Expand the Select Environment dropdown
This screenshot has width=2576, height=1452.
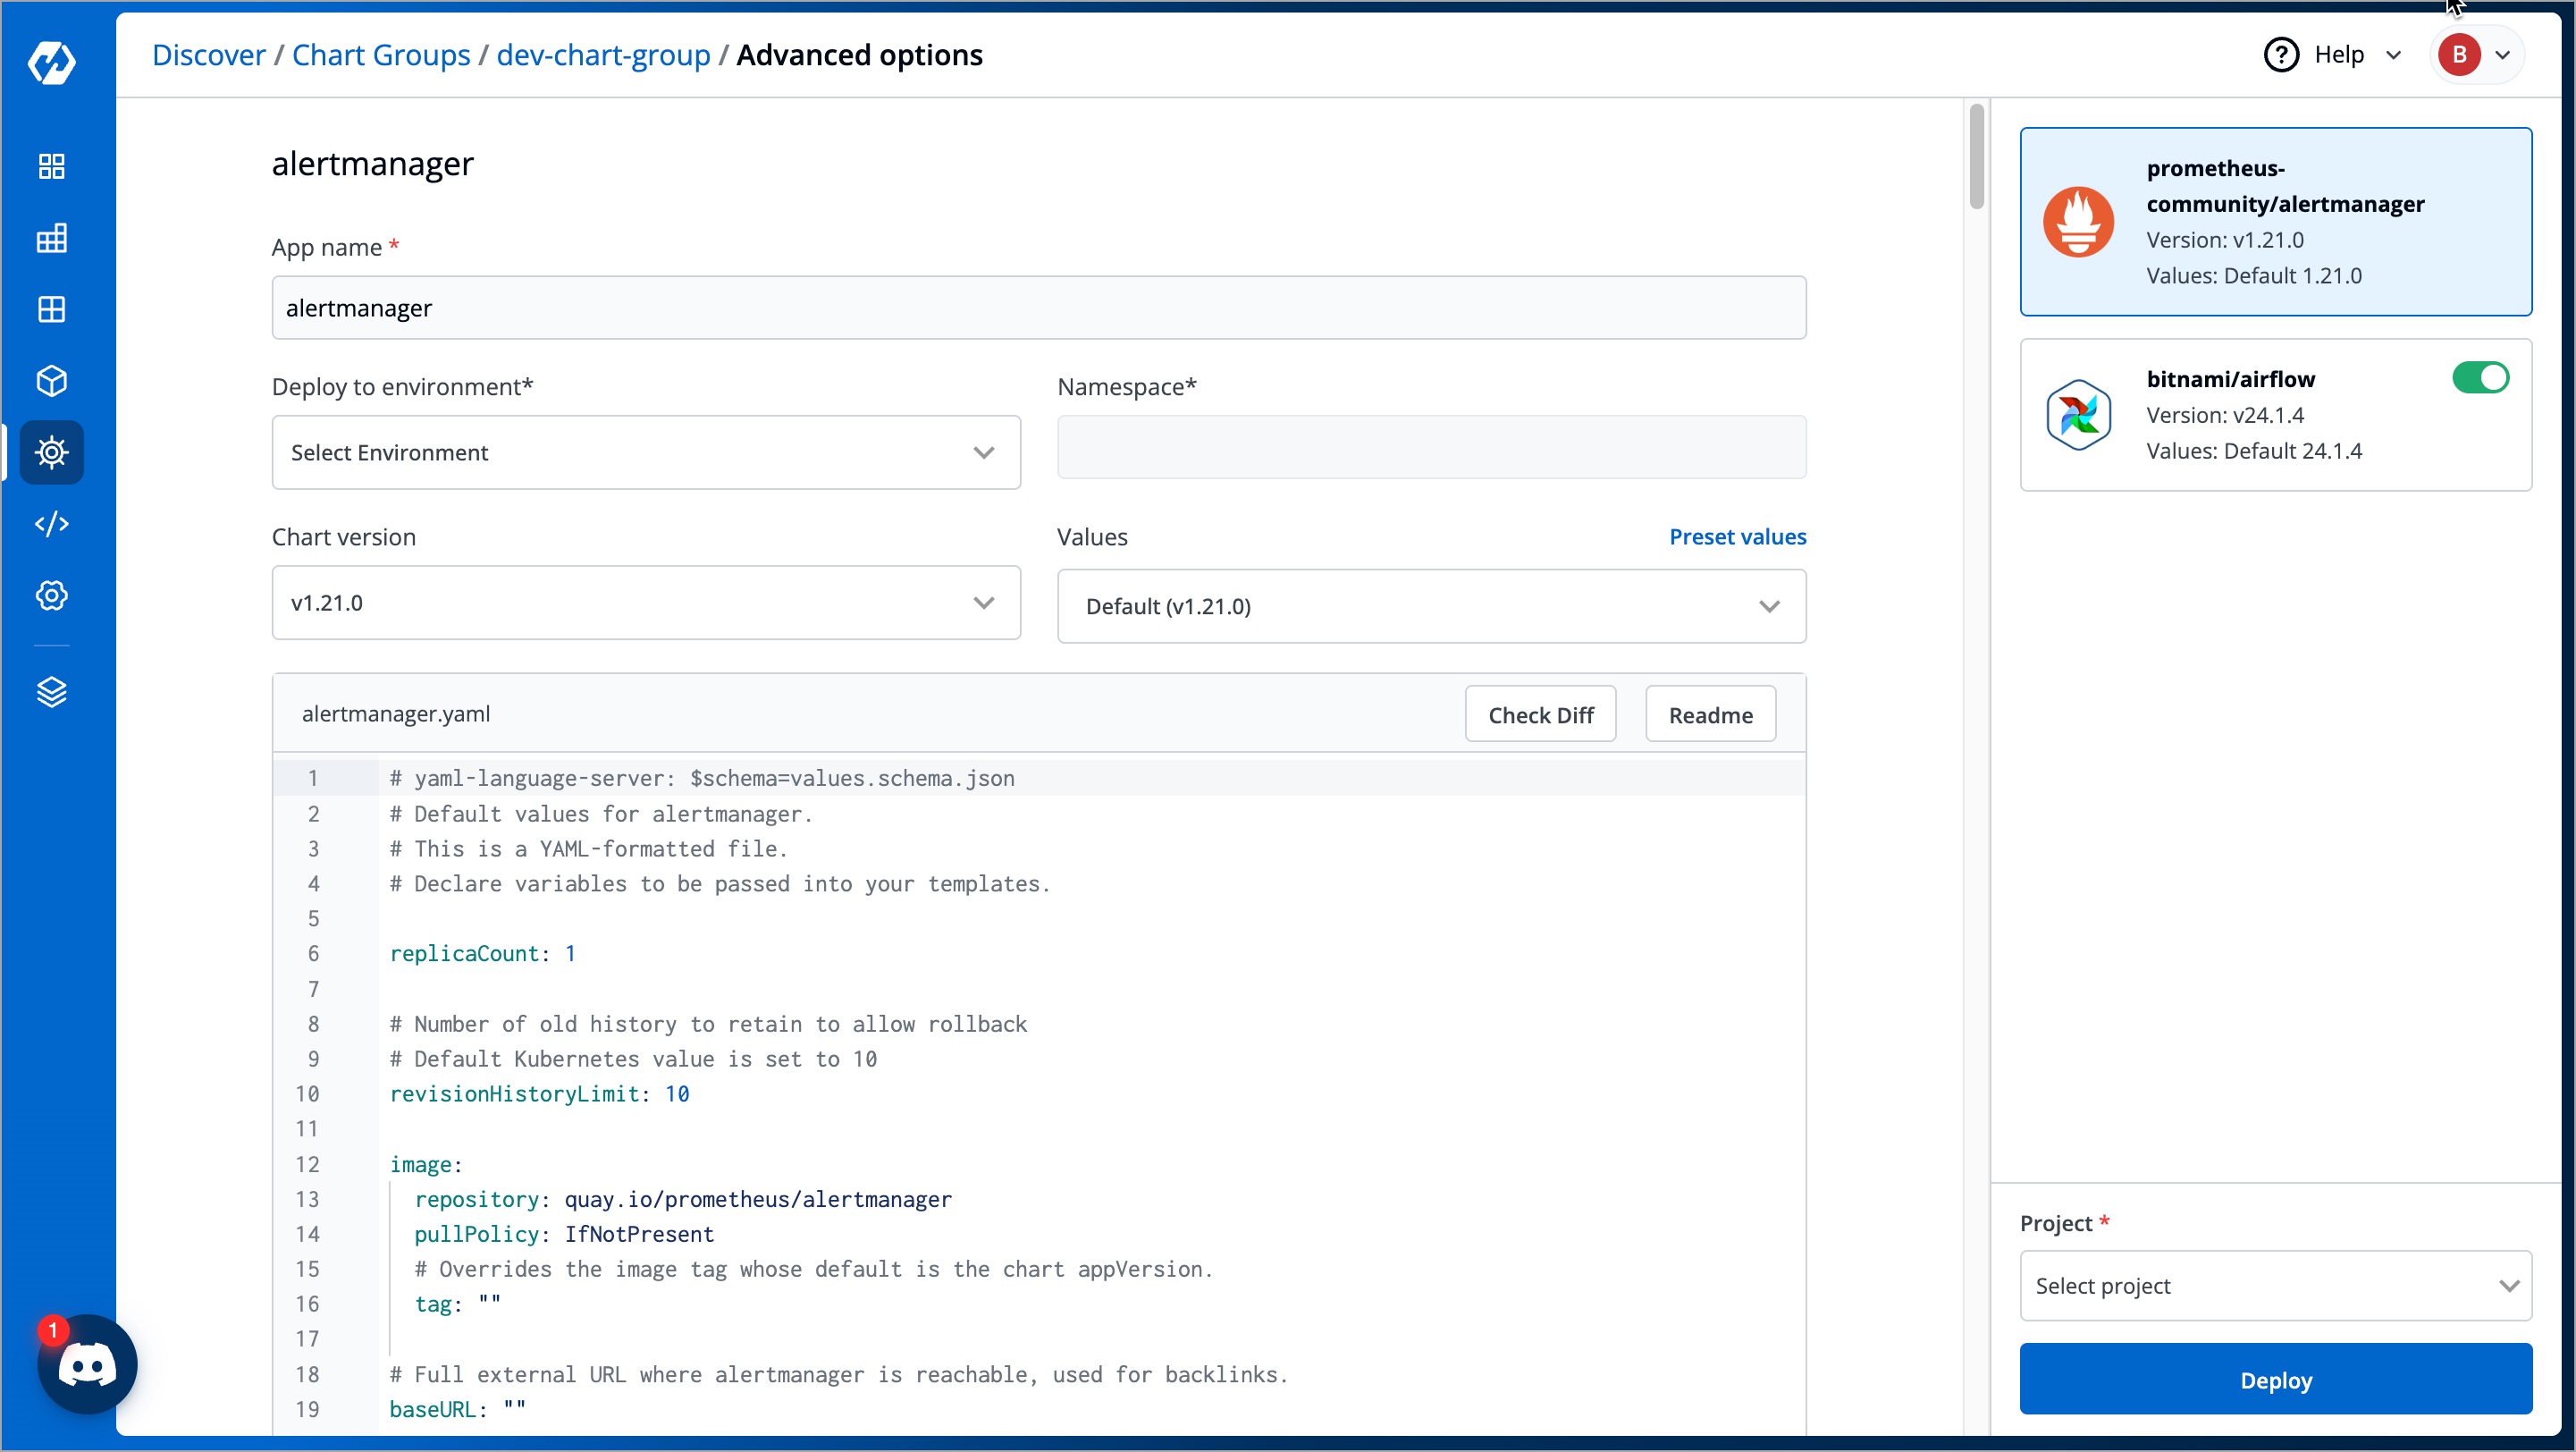[x=645, y=452]
